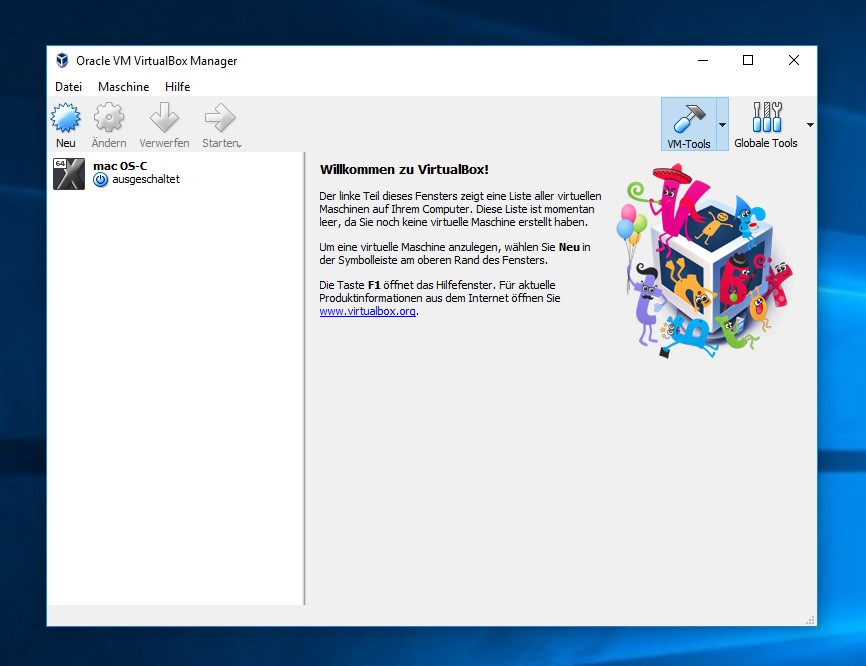Click the mac OS-C 64-bit OS icon
Image resolution: width=866 pixels, height=666 pixels.
point(69,174)
